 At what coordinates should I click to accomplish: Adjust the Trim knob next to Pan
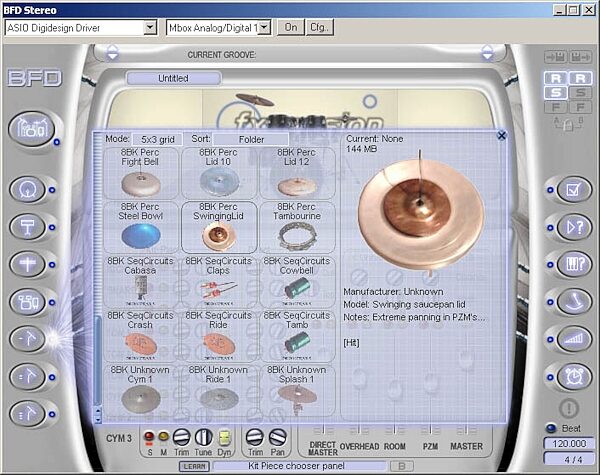[x=254, y=437]
